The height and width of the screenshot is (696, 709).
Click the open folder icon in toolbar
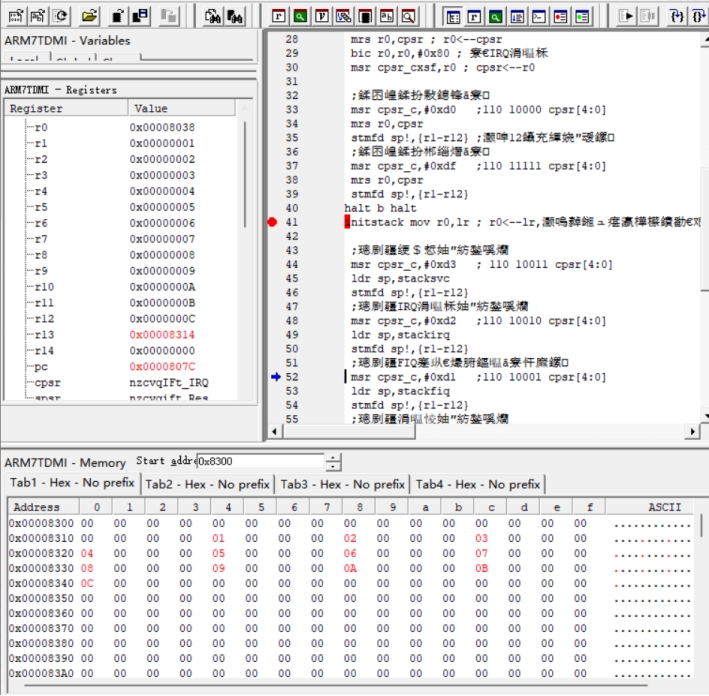tap(89, 16)
